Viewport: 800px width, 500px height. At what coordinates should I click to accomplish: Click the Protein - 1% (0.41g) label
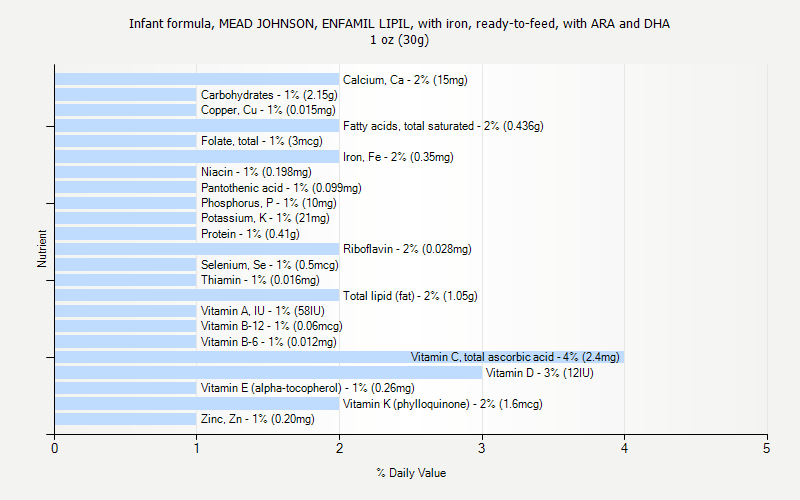click(250, 234)
